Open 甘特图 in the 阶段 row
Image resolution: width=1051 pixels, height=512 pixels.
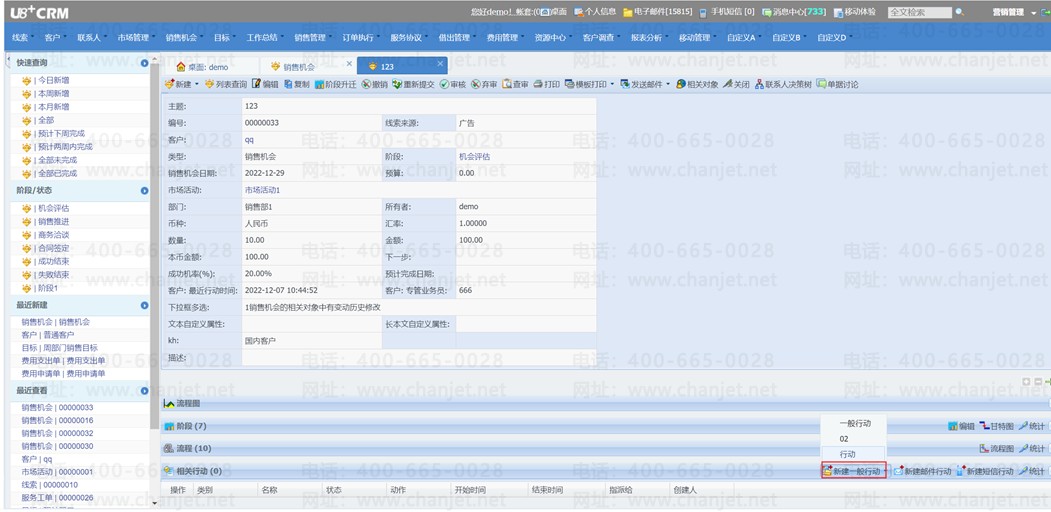click(x=997, y=426)
